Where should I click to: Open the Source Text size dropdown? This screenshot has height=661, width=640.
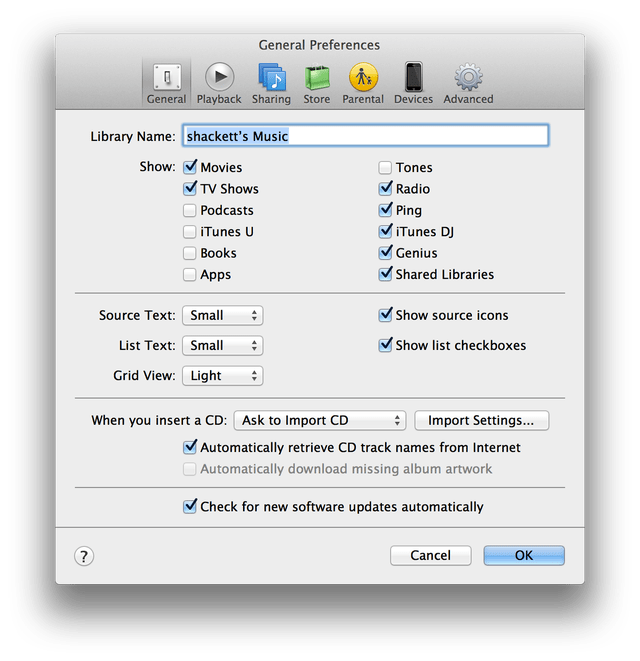click(223, 315)
